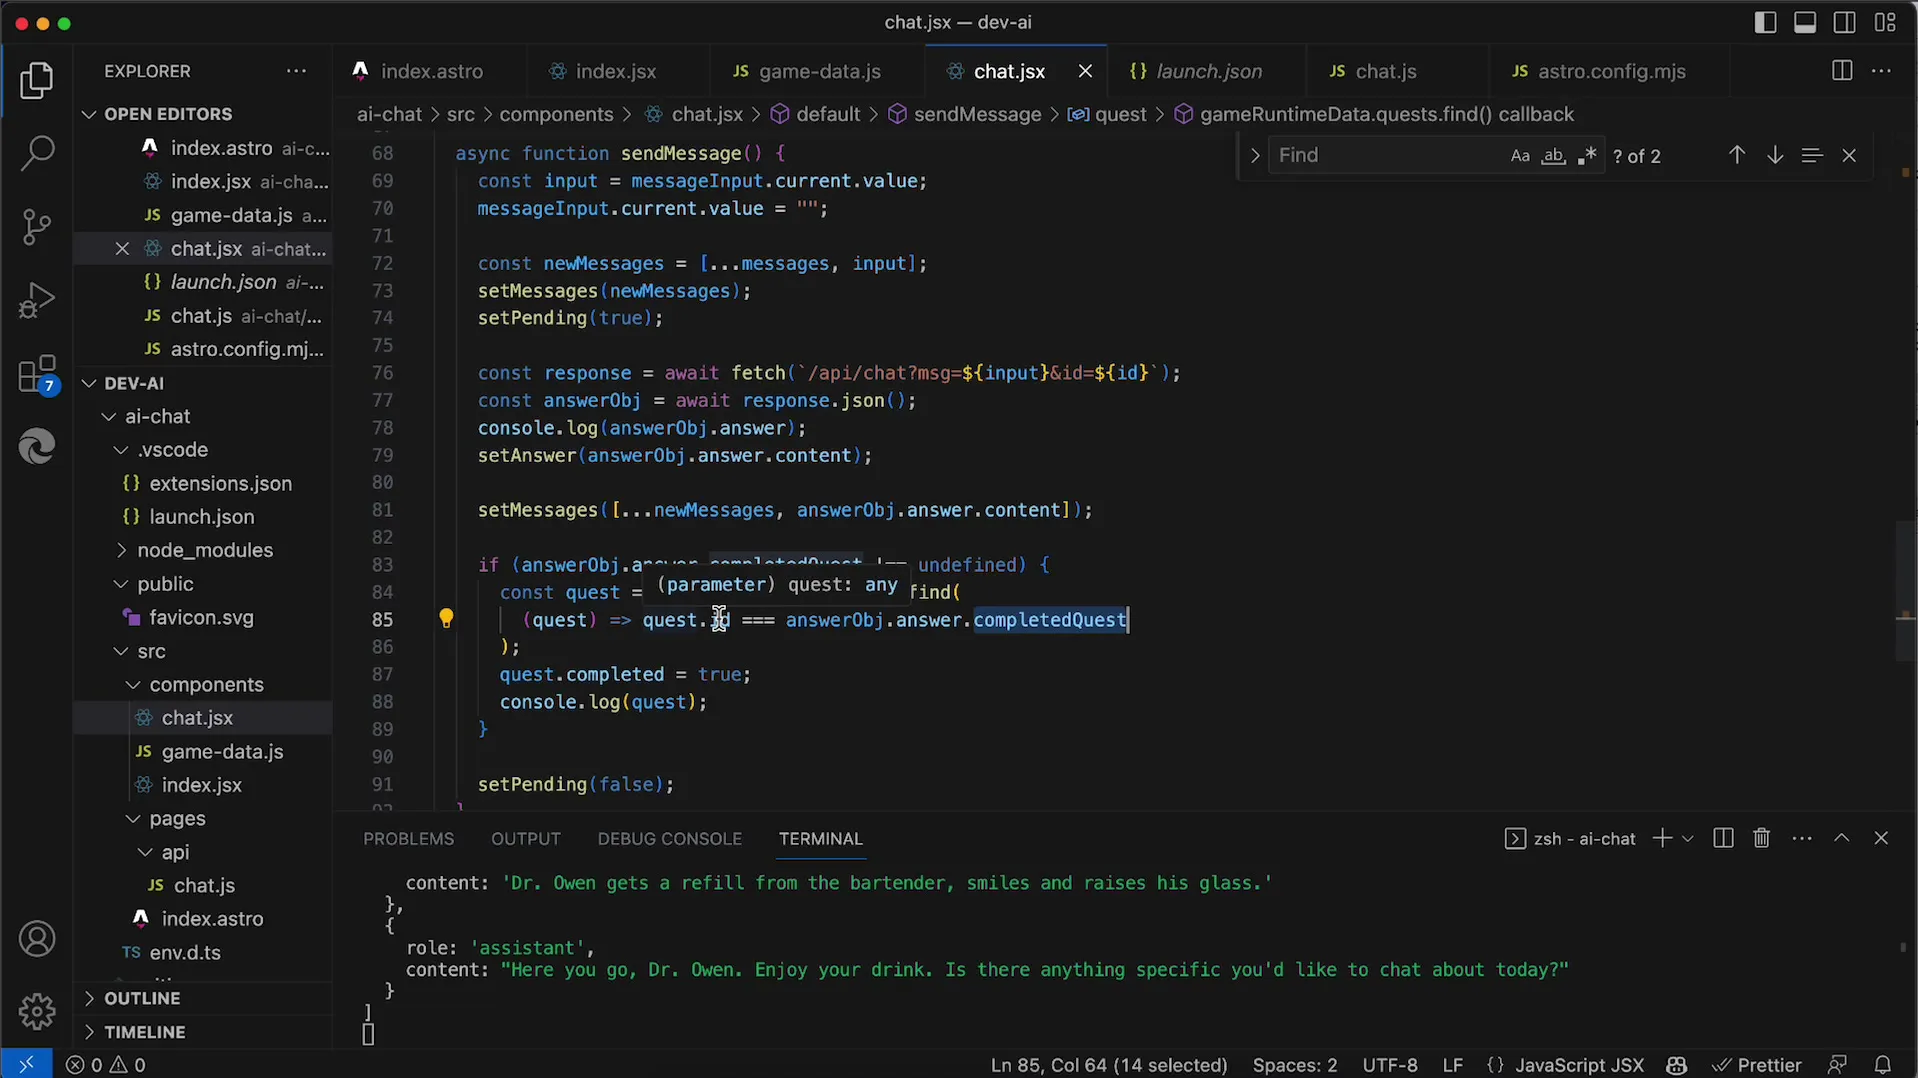Open the Edge browser tools icon
Screen dimensions: 1918x1078
coord(37,446)
